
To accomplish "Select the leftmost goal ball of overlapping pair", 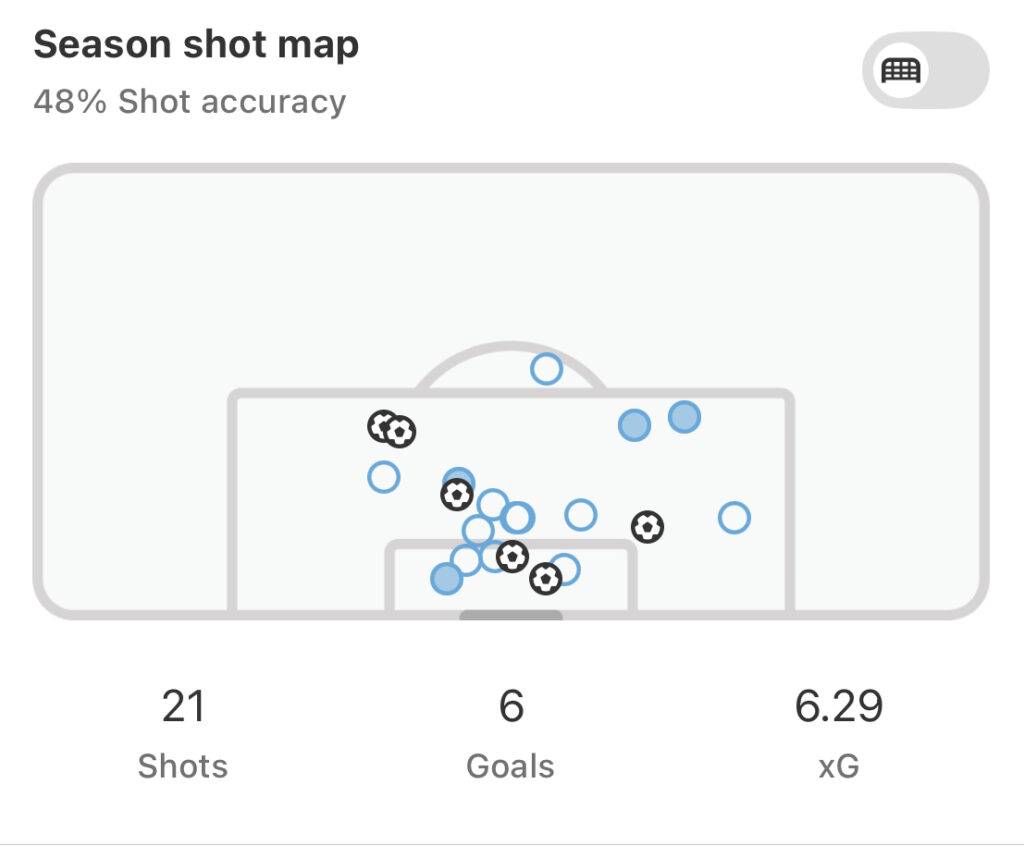I will [x=382, y=426].
